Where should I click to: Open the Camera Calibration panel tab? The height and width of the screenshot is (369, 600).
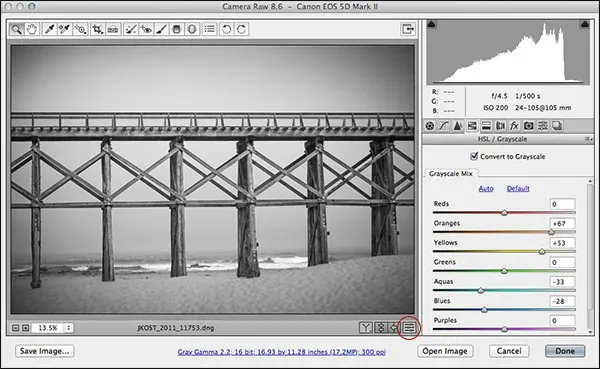528,126
